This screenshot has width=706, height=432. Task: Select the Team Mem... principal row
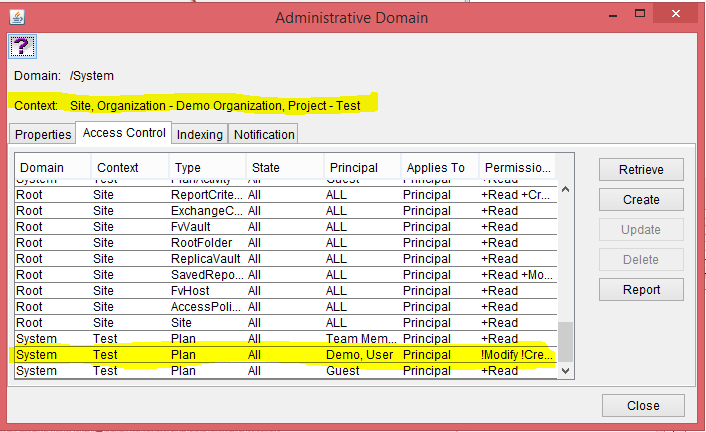coord(286,339)
